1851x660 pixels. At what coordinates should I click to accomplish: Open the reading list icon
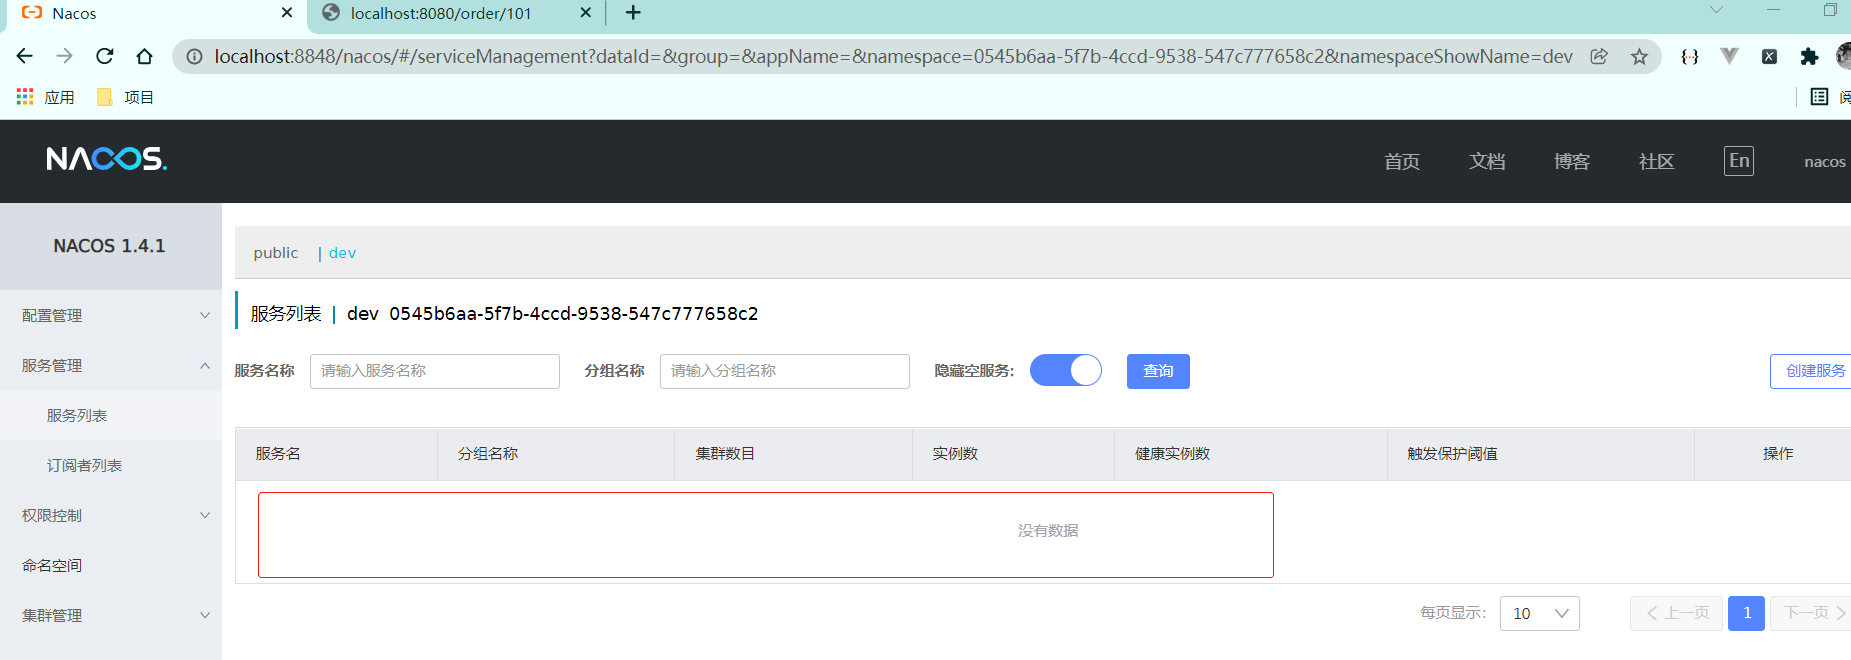1819,97
